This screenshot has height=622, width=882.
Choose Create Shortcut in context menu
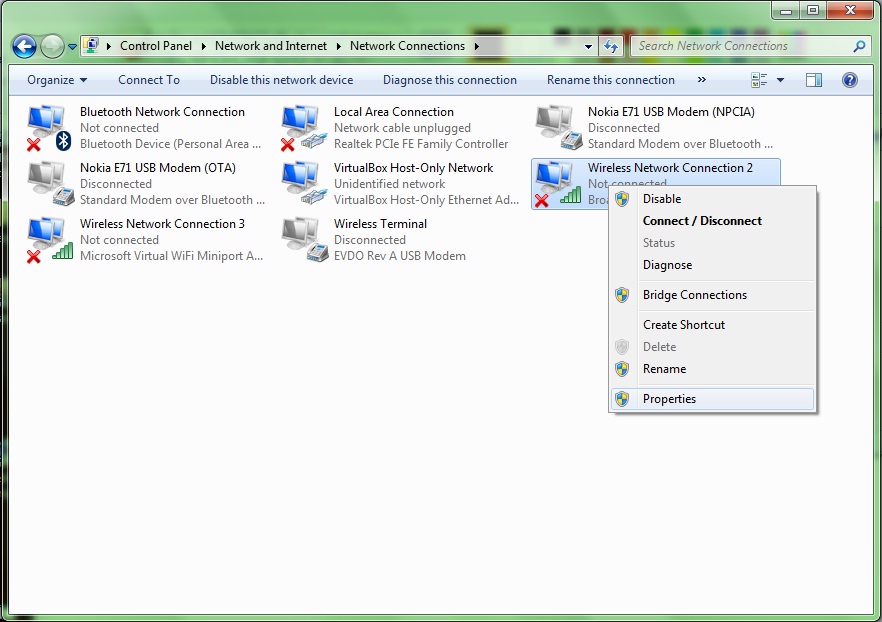(x=712, y=324)
